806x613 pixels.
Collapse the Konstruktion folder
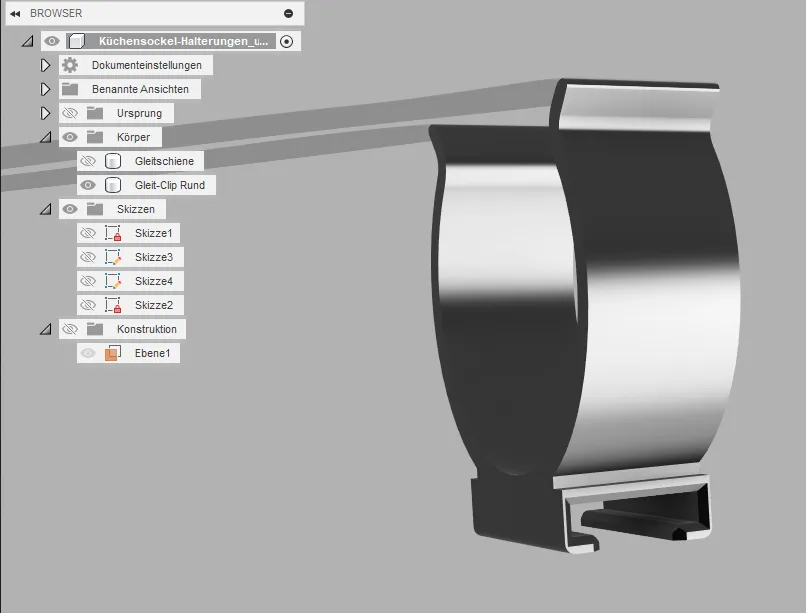(44, 329)
